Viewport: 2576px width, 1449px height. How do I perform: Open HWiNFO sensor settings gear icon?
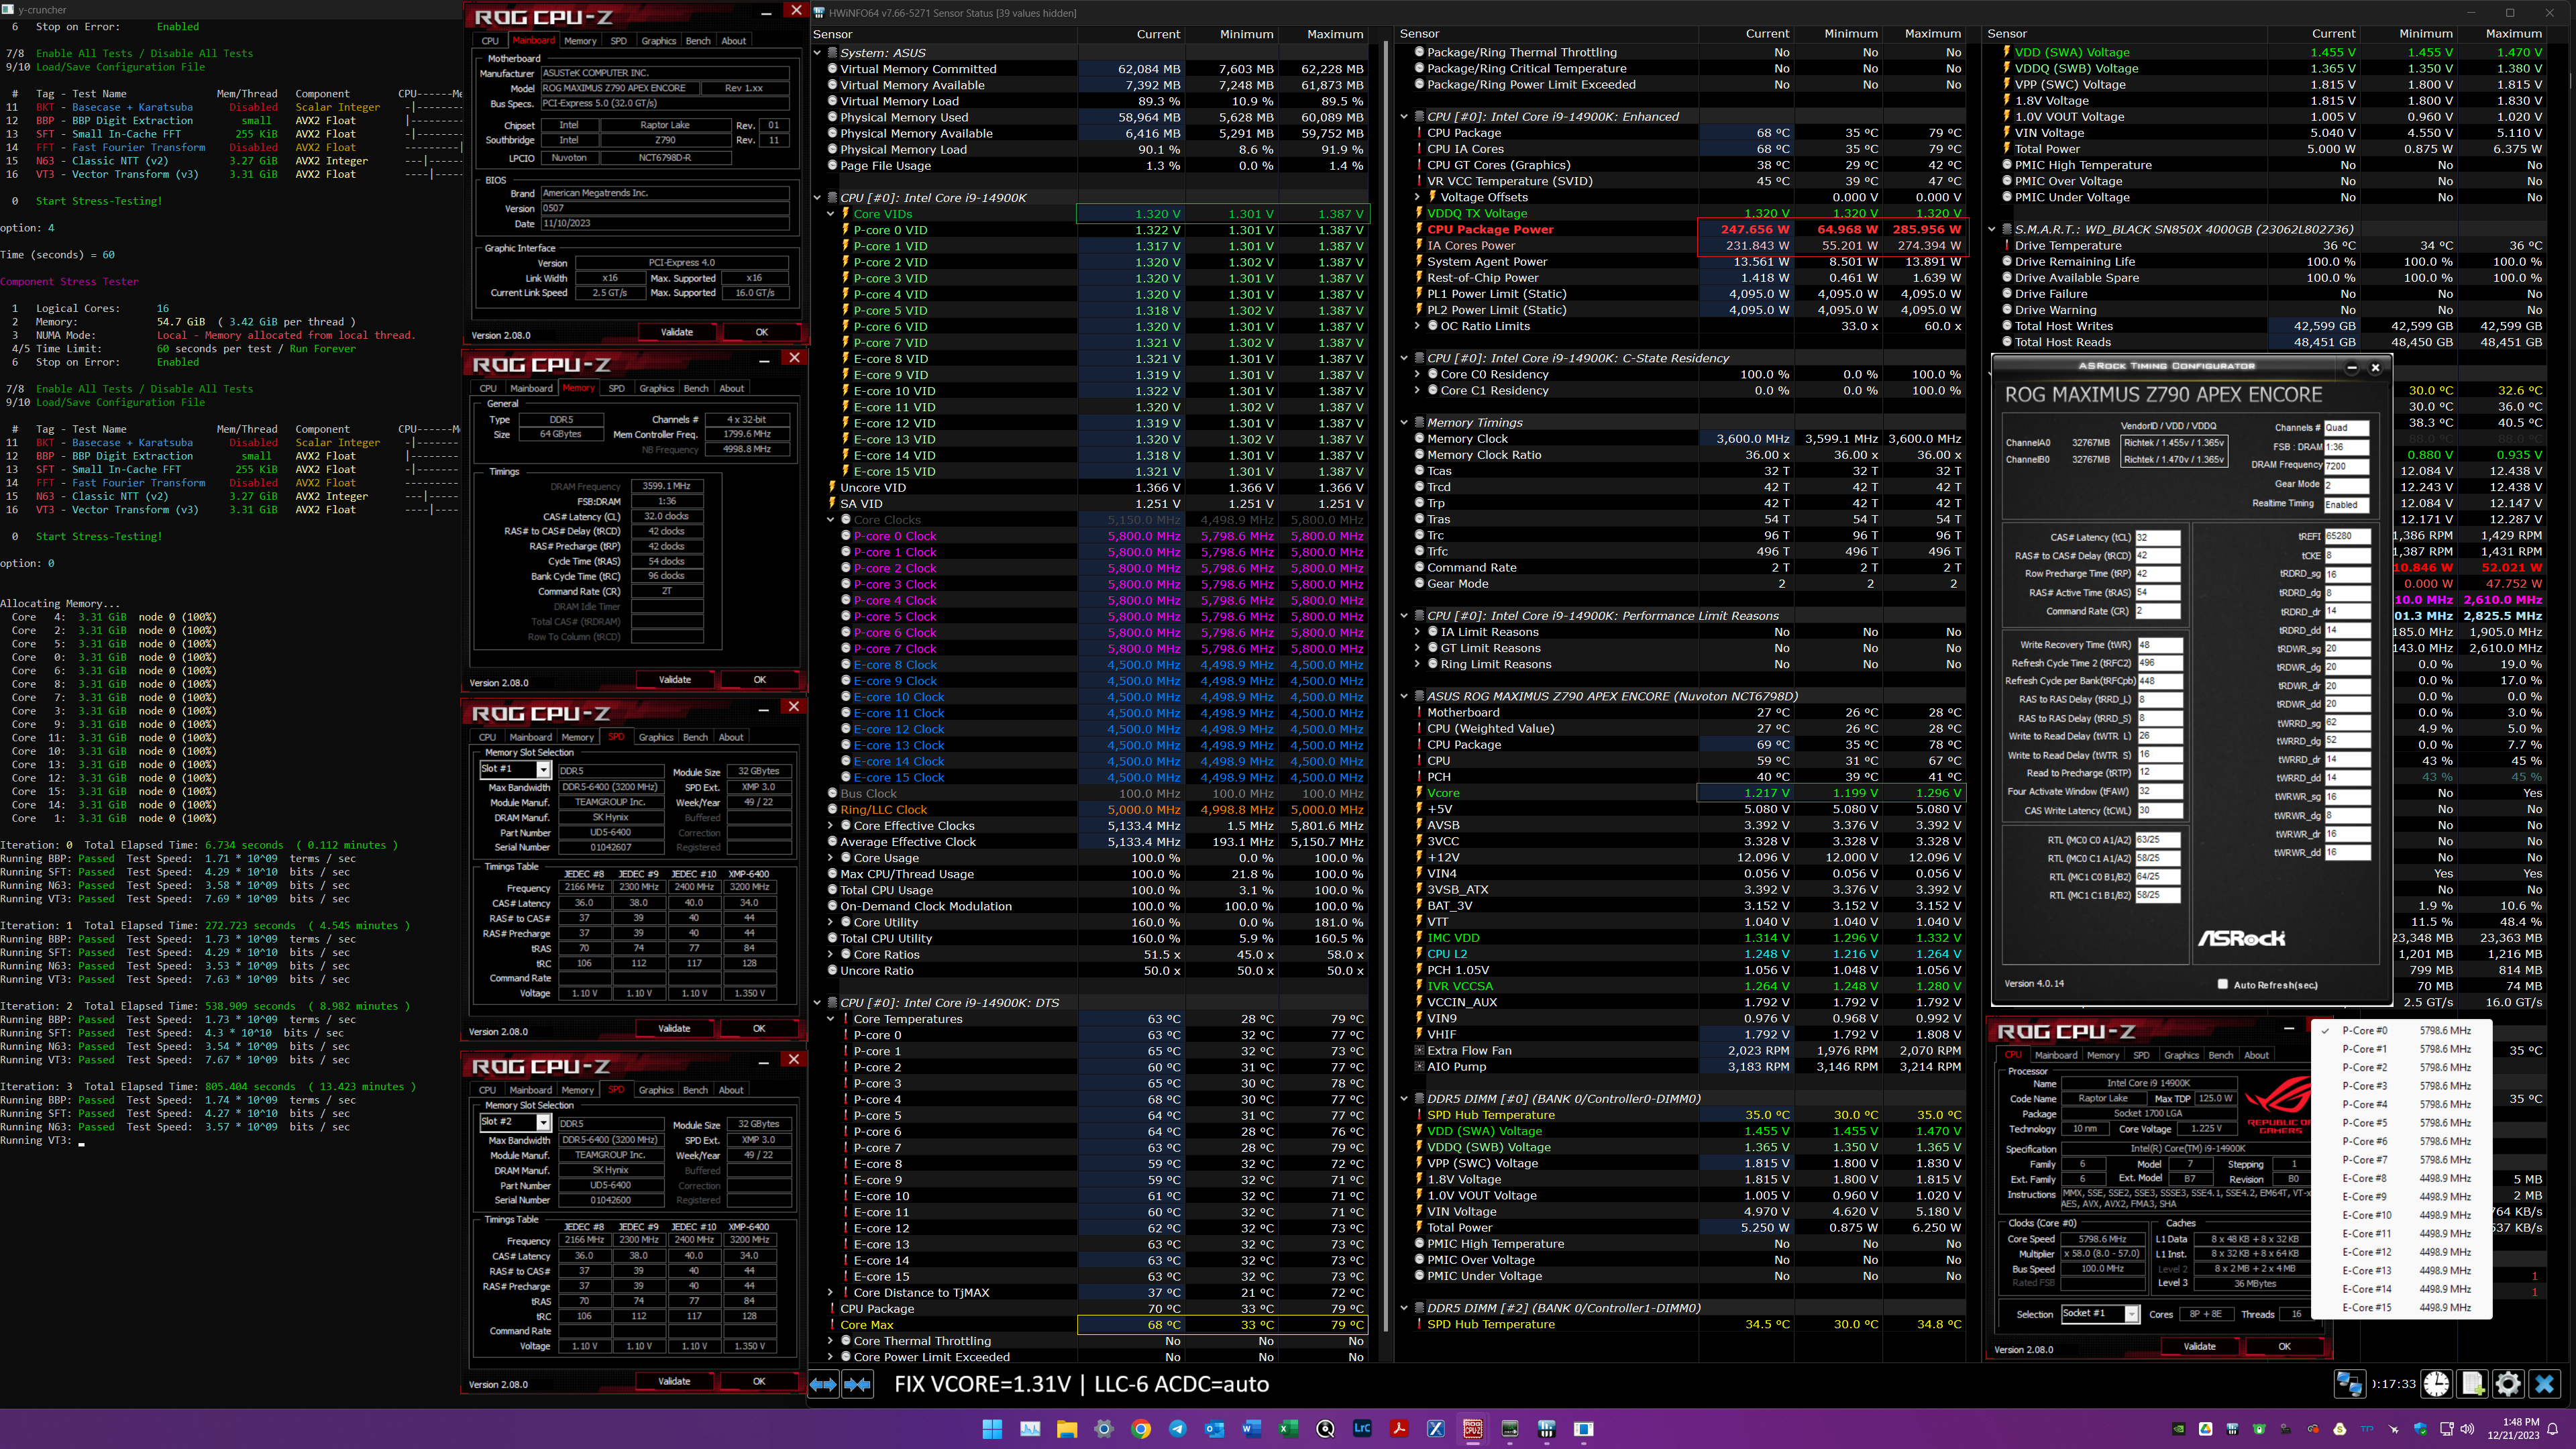[x=2508, y=1384]
